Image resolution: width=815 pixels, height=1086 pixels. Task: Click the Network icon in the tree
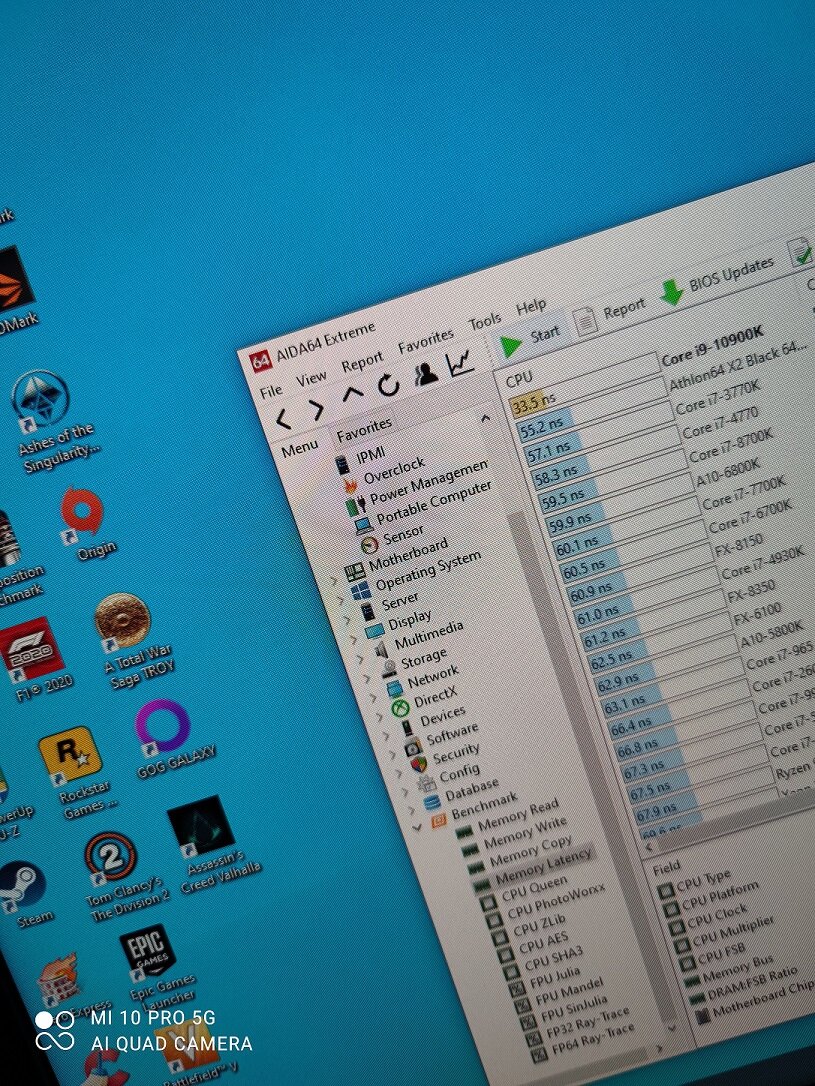click(395, 688)
